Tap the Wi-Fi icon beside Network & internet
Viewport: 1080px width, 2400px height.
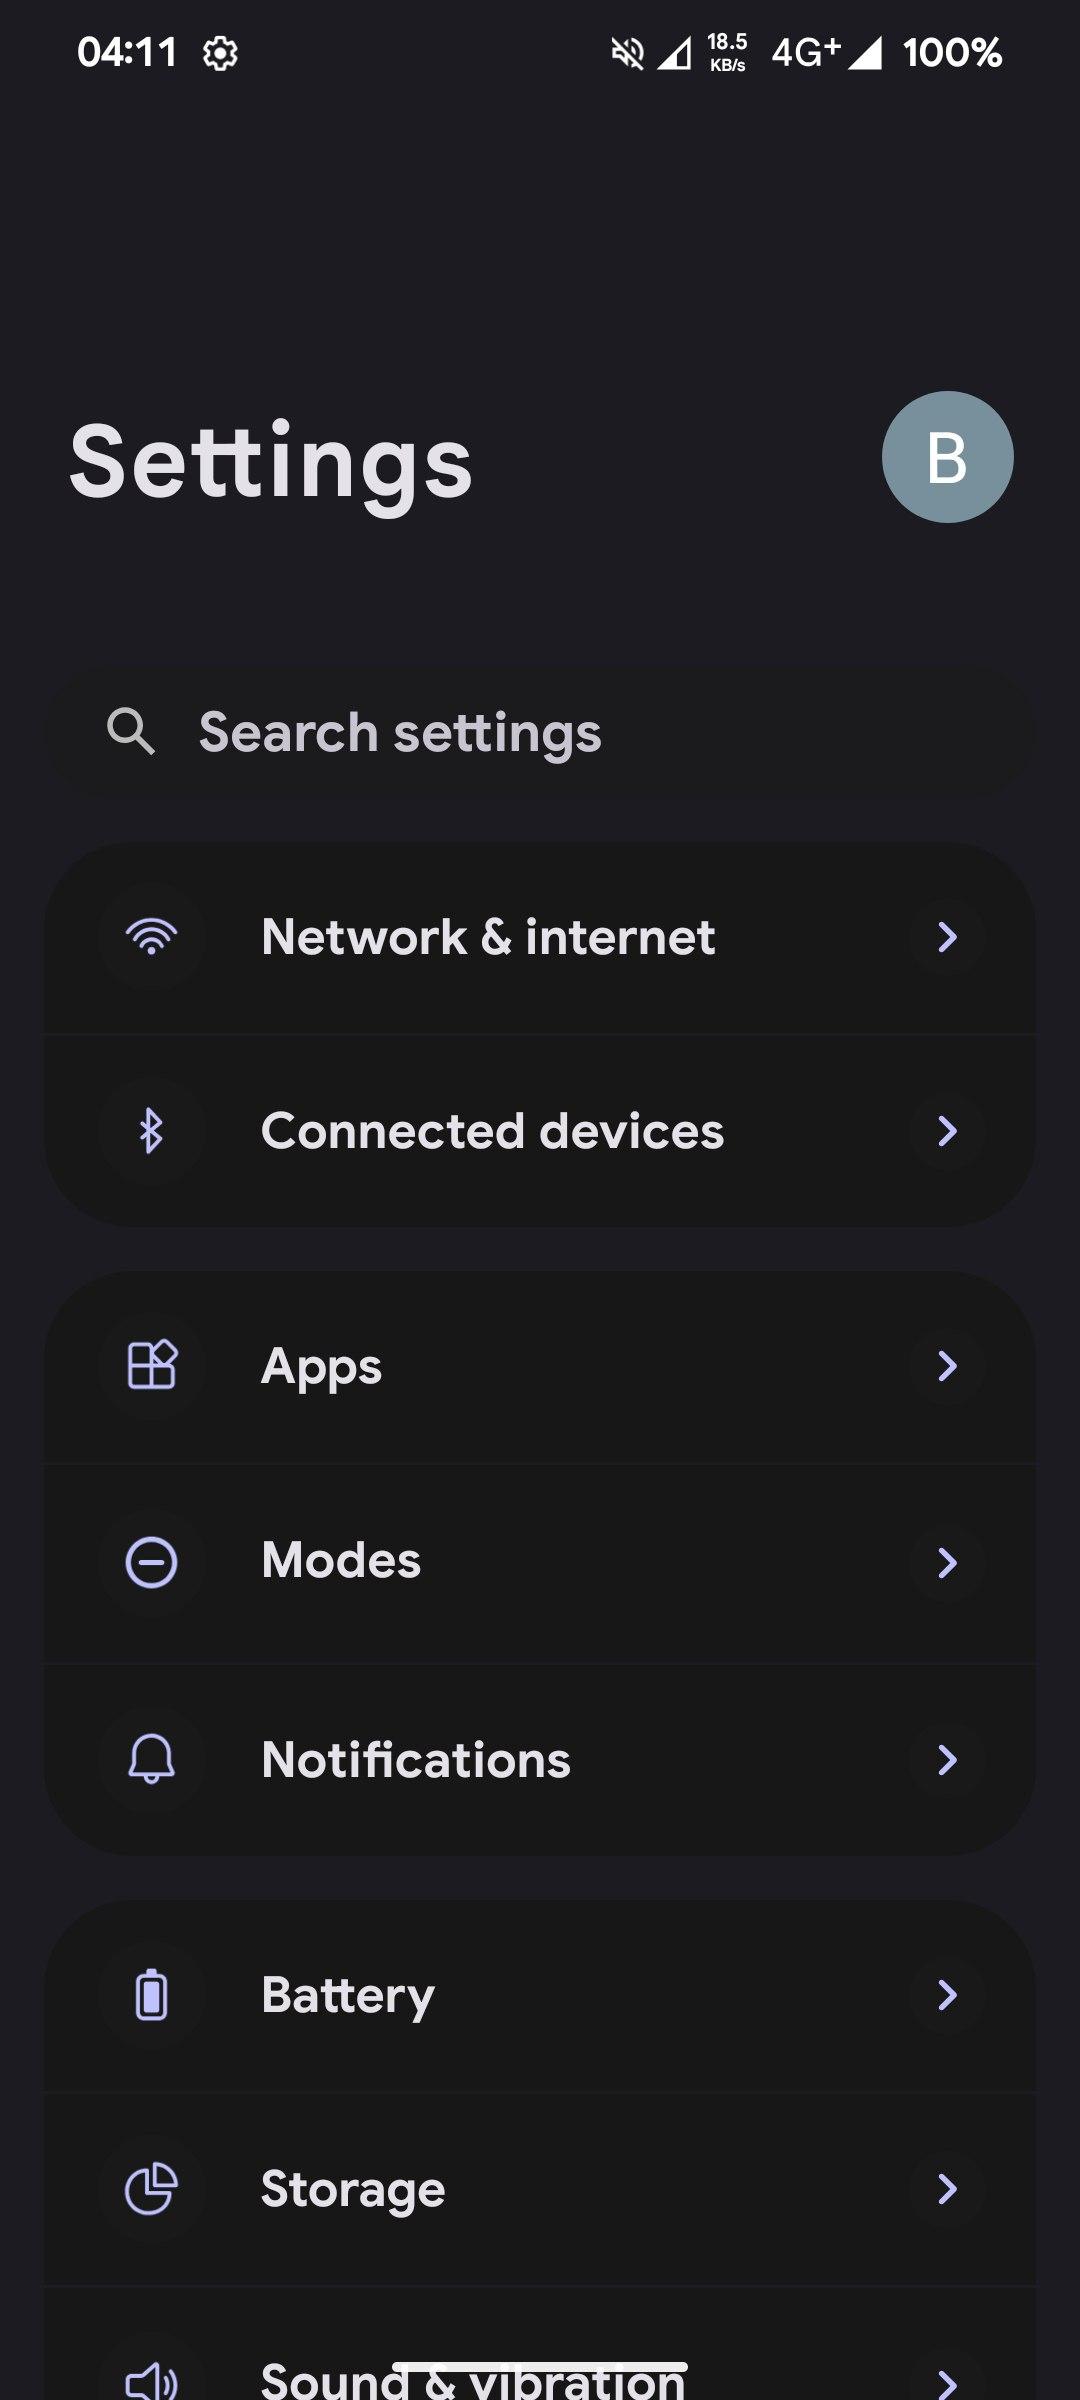151,937
